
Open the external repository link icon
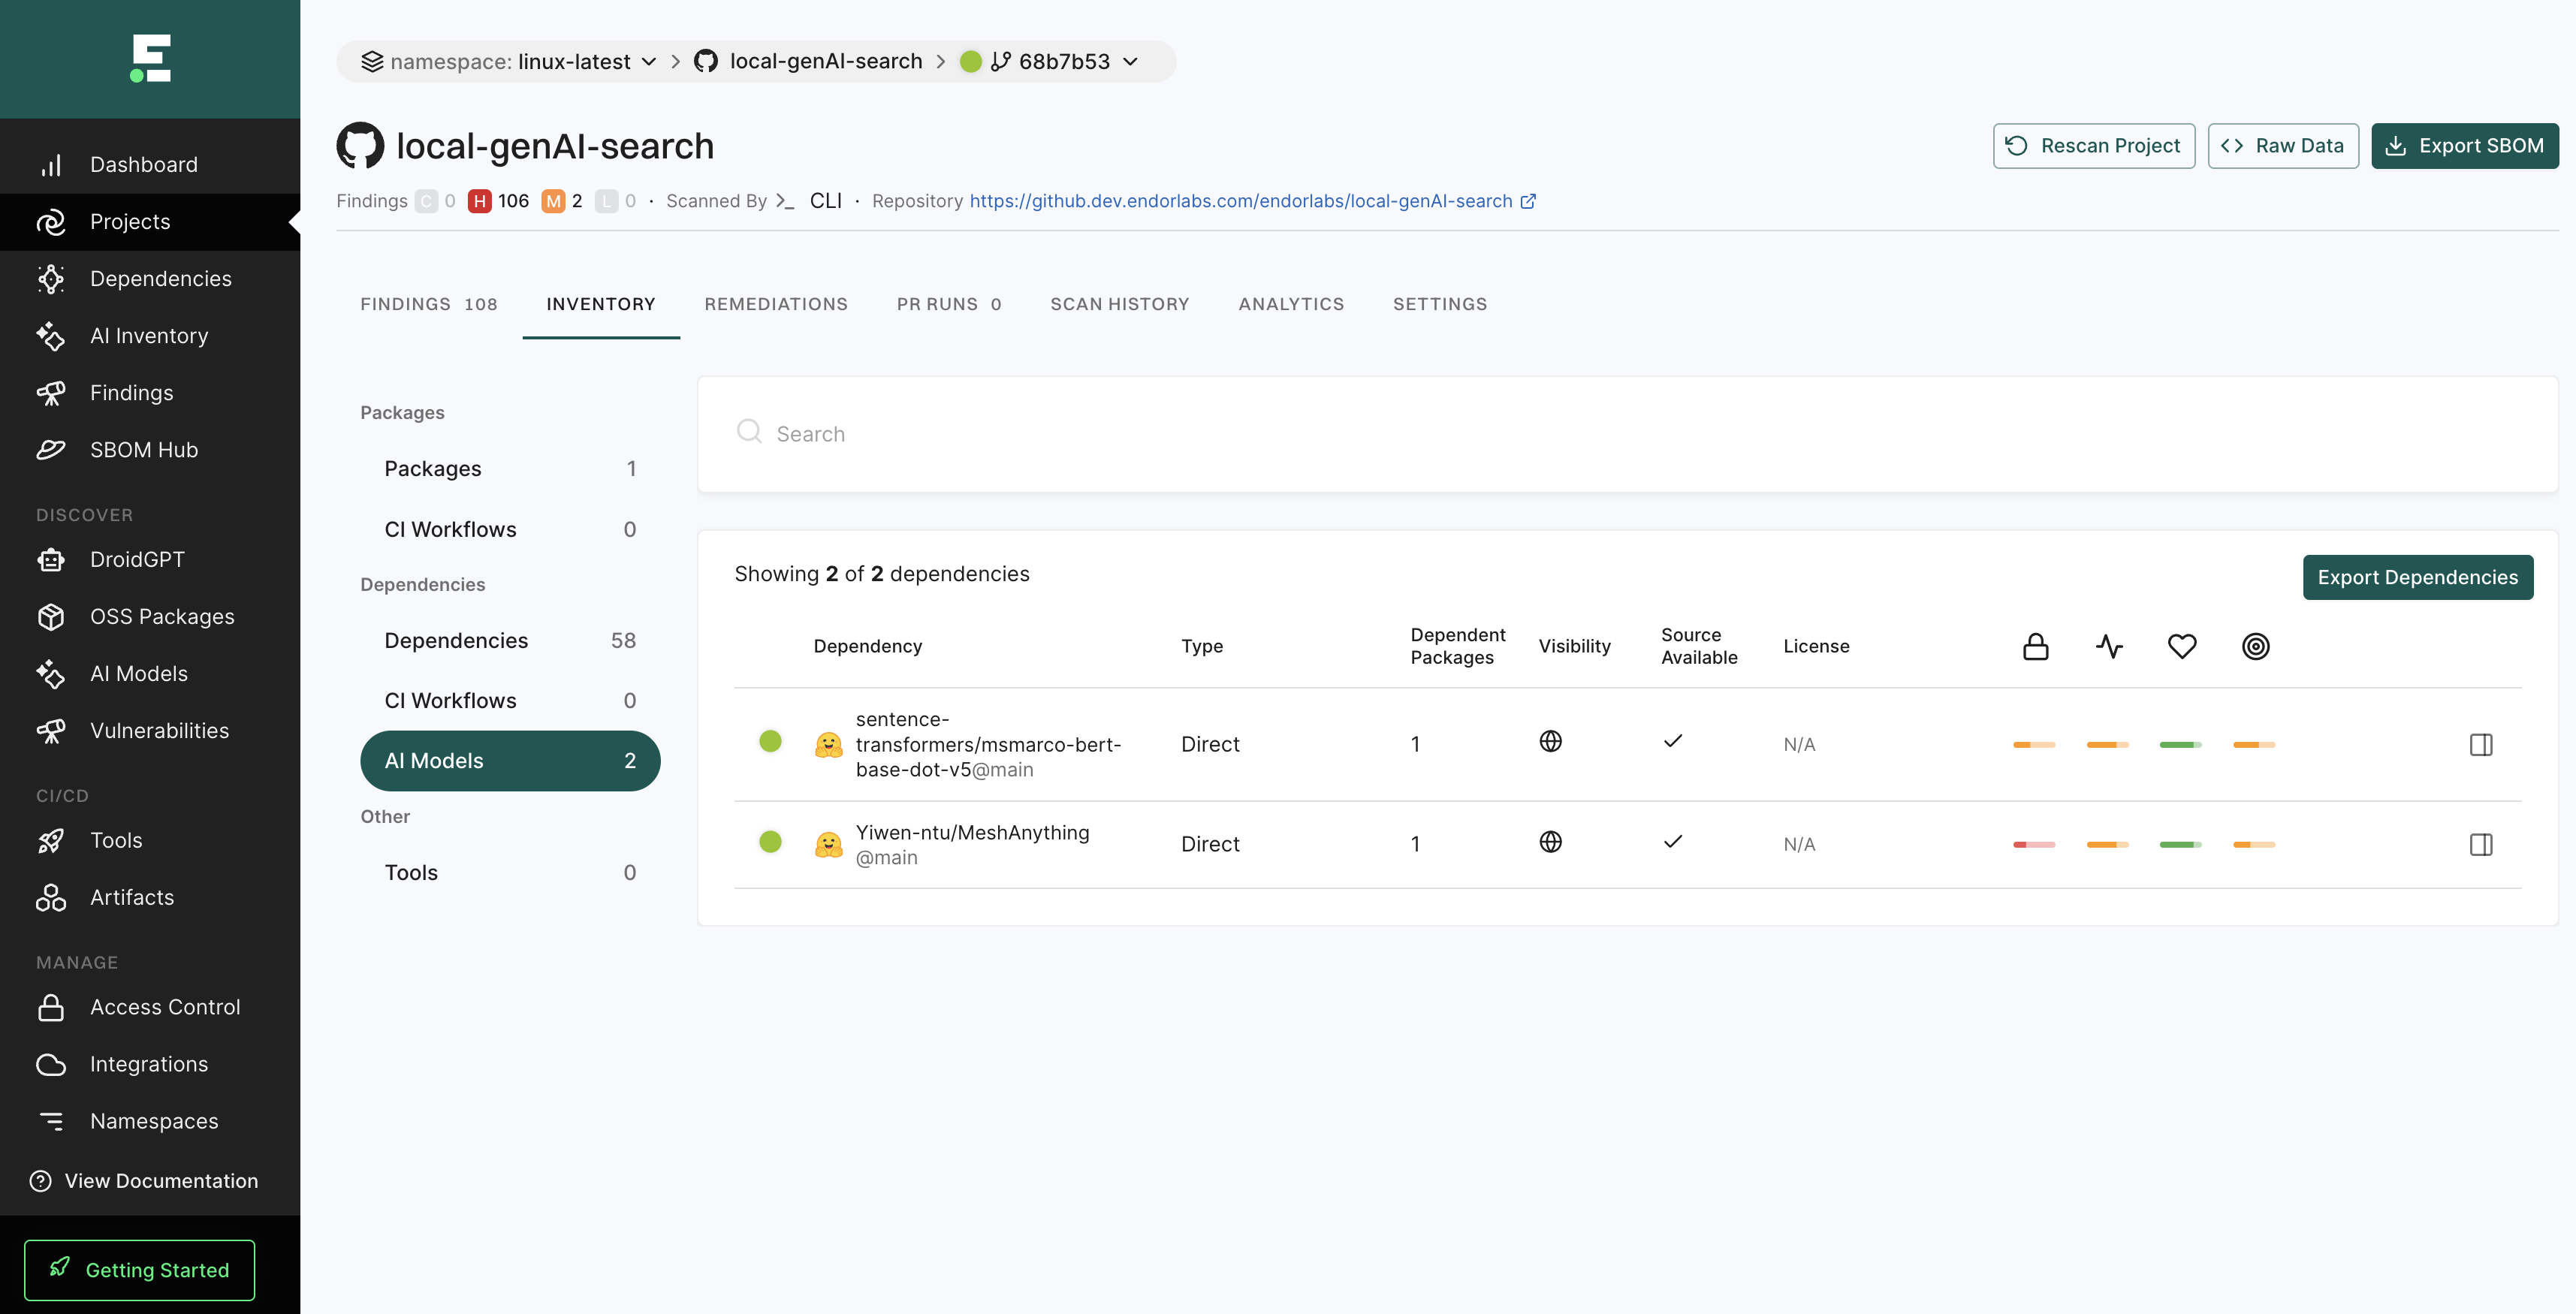pos(1528,201)
